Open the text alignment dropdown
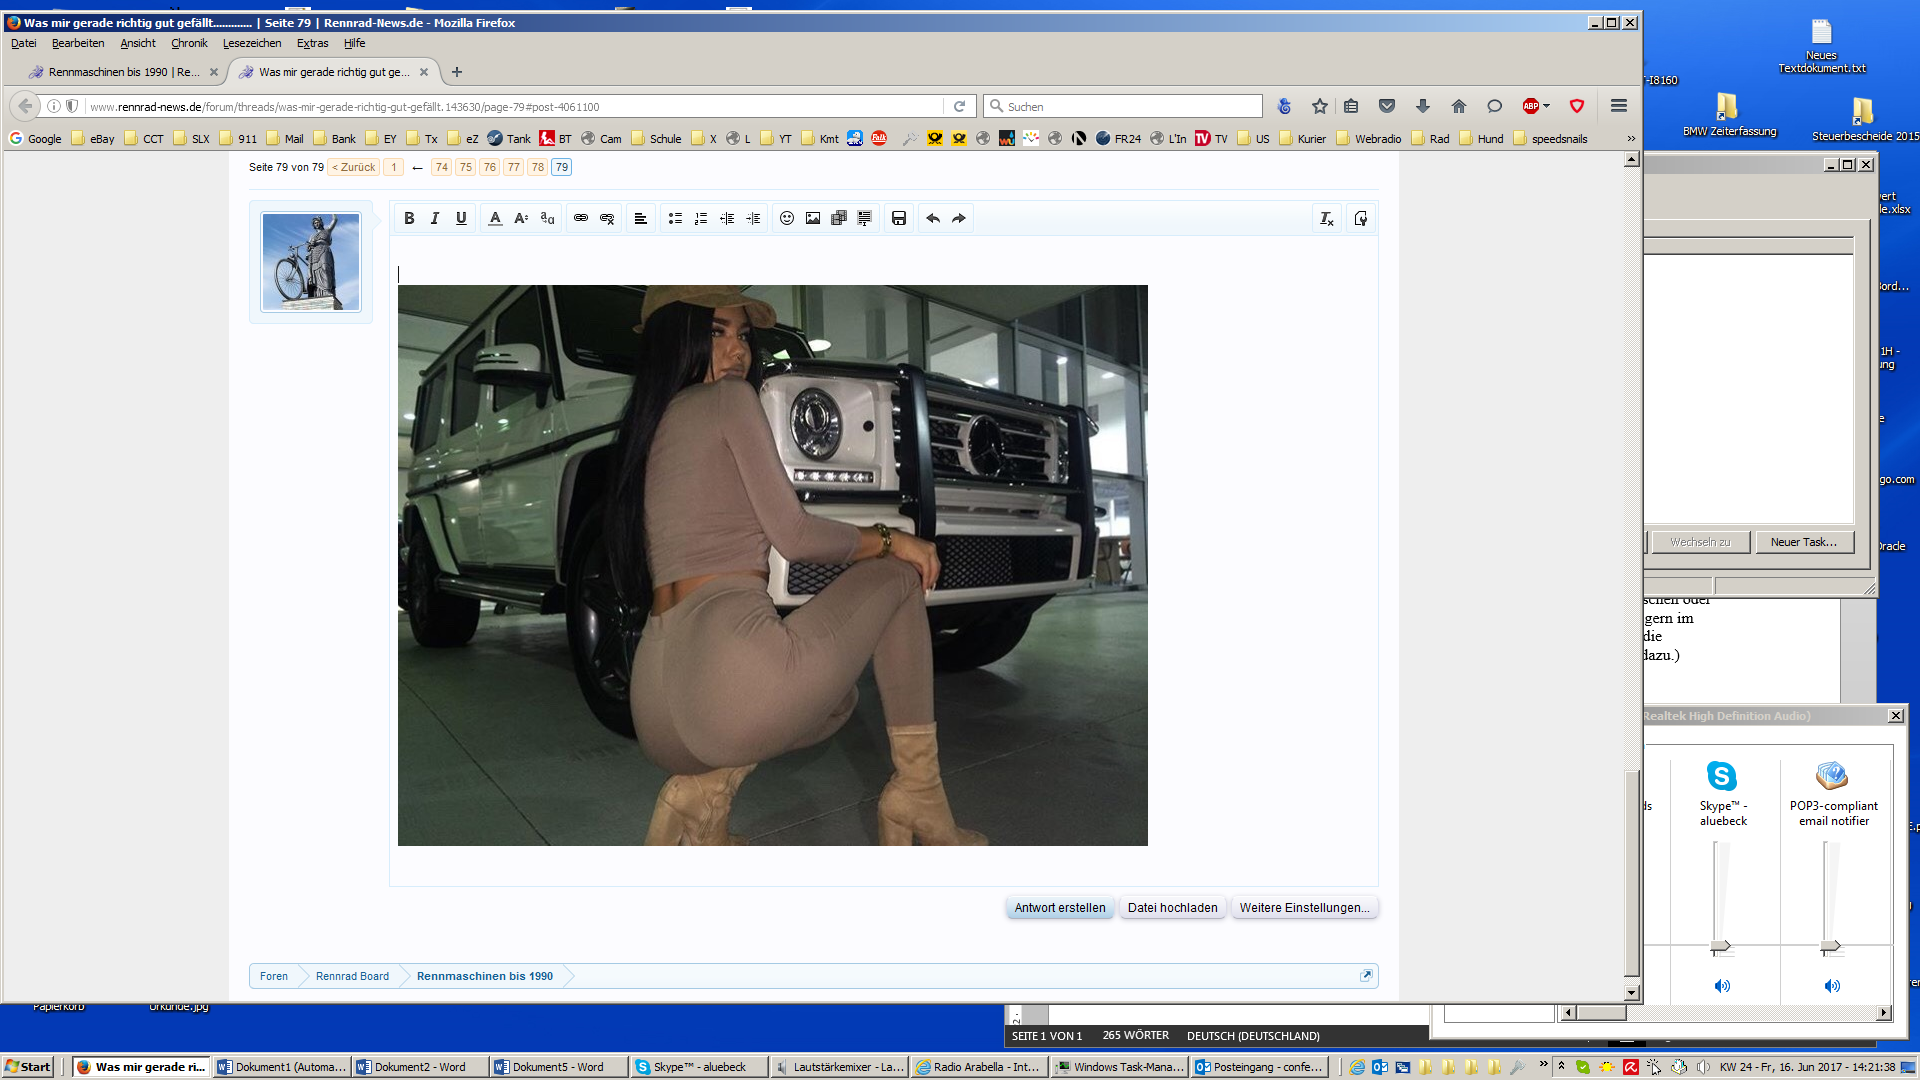This screenshot has height=1080, width=1920. point(641,218)
